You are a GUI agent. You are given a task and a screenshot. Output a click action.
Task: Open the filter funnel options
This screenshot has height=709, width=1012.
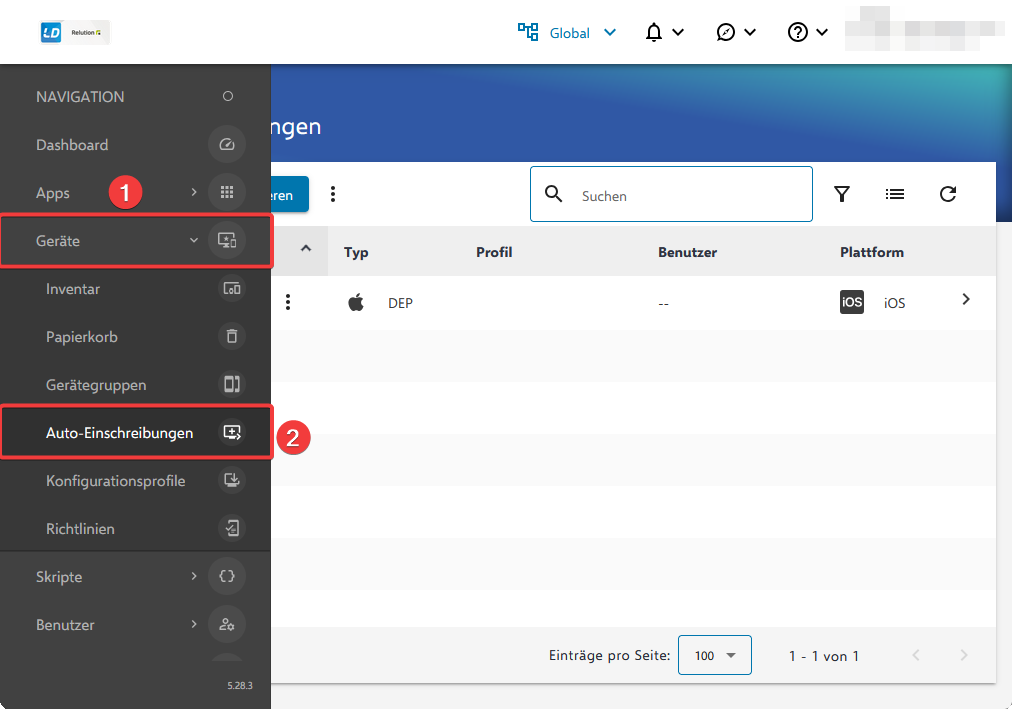click(842, 194)
